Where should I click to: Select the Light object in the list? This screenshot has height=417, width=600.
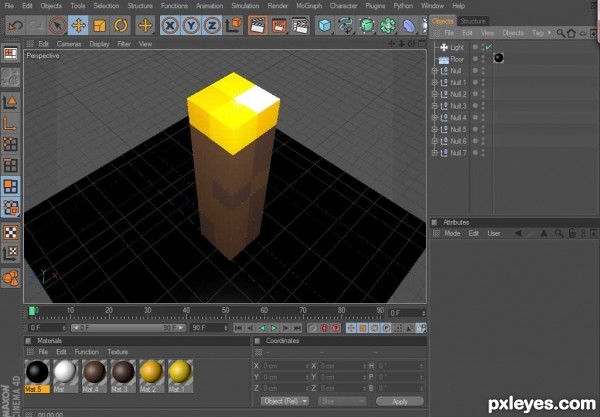click(457, 47)
